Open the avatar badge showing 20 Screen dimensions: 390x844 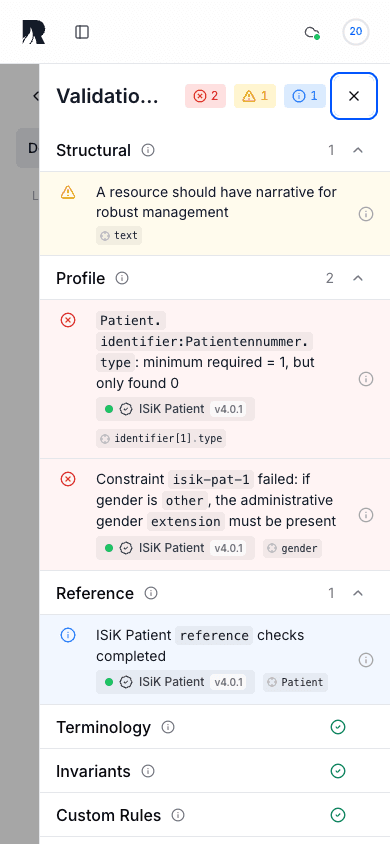(x=356, y=31)
